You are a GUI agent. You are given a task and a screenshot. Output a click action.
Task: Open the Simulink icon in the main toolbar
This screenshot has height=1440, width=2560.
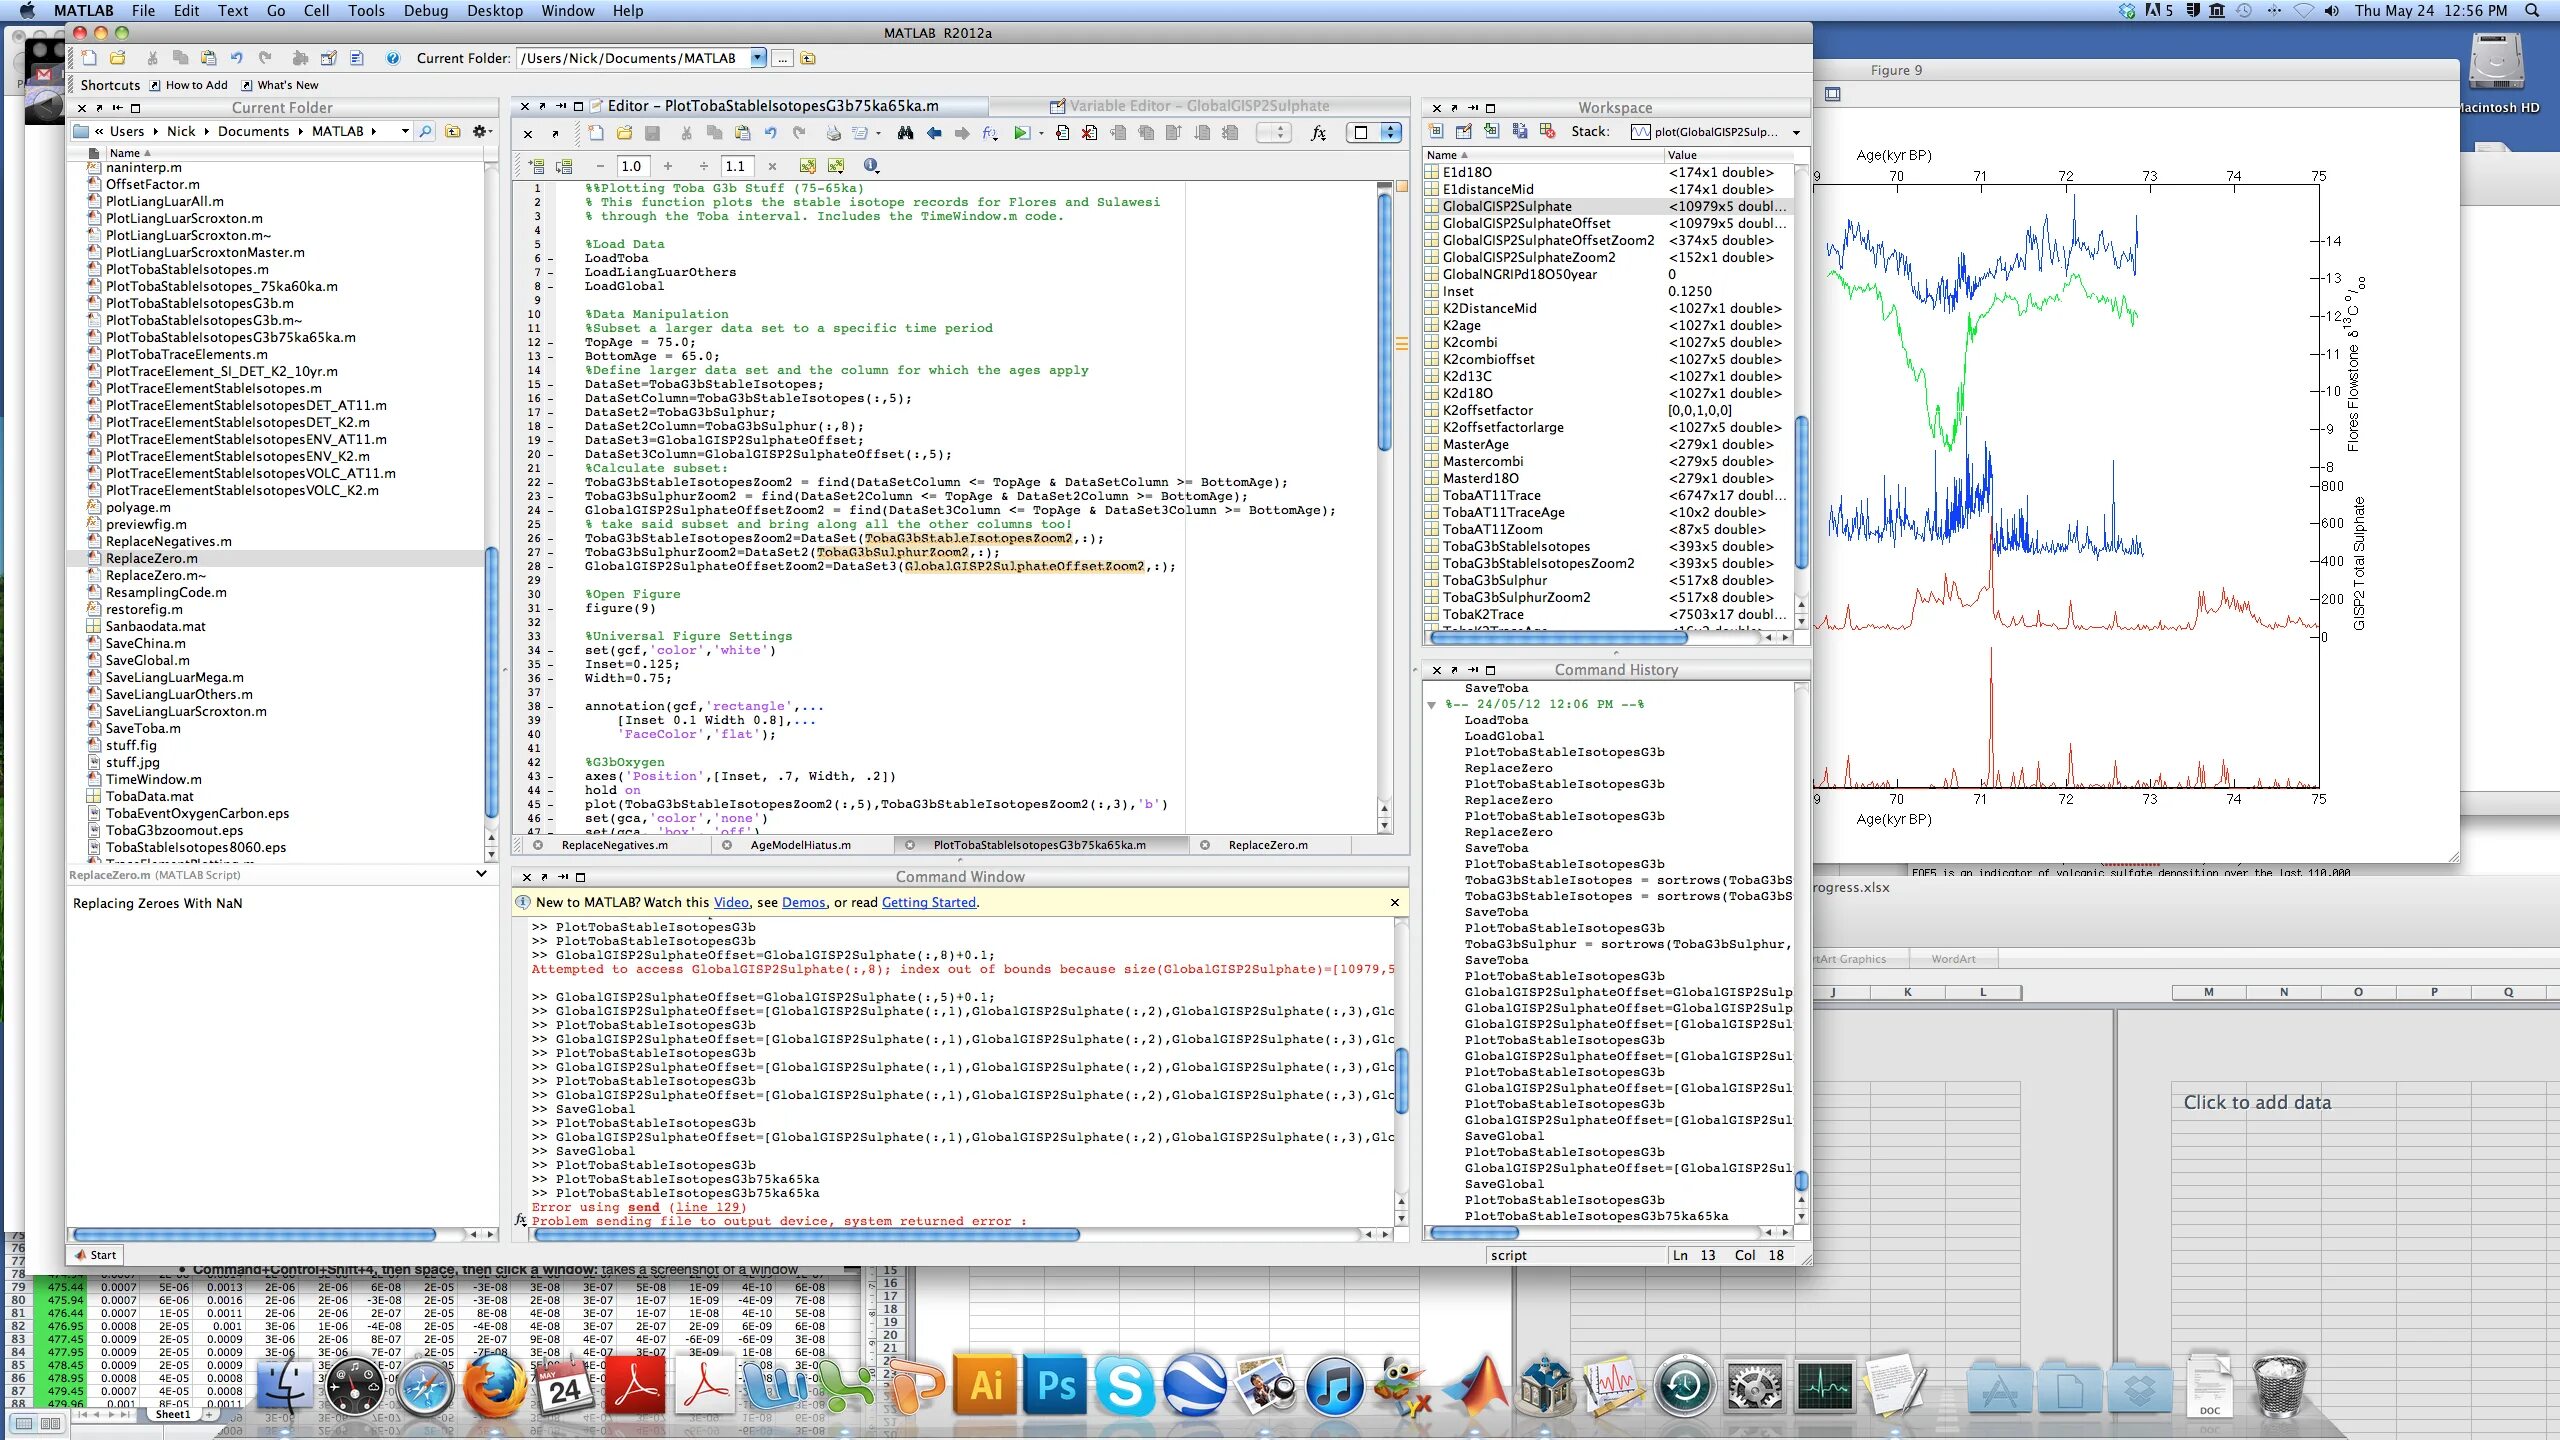tap(300, 58)
